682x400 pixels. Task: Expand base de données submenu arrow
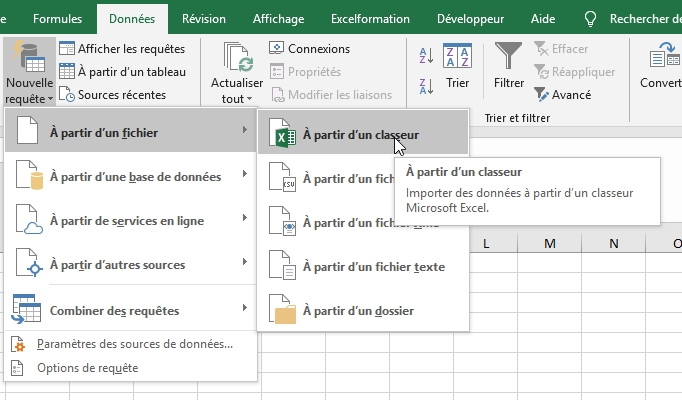[245, 173]
